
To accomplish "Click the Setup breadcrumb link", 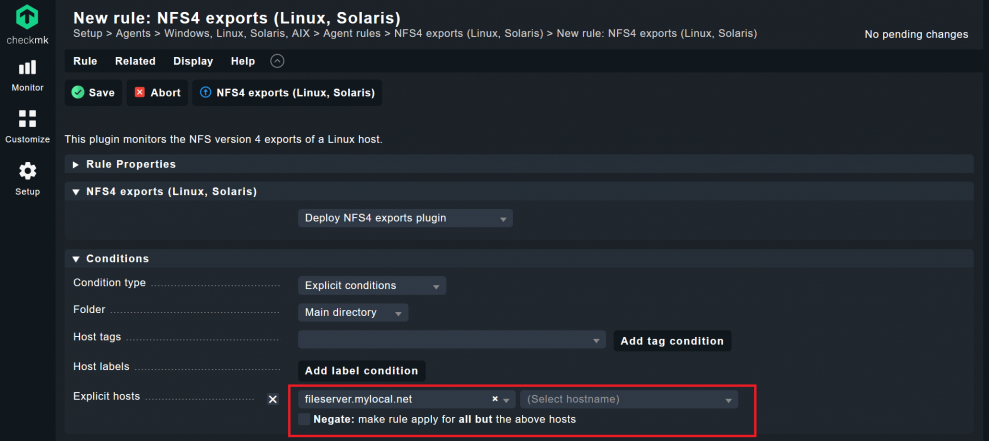I will (x=87, y=33).
